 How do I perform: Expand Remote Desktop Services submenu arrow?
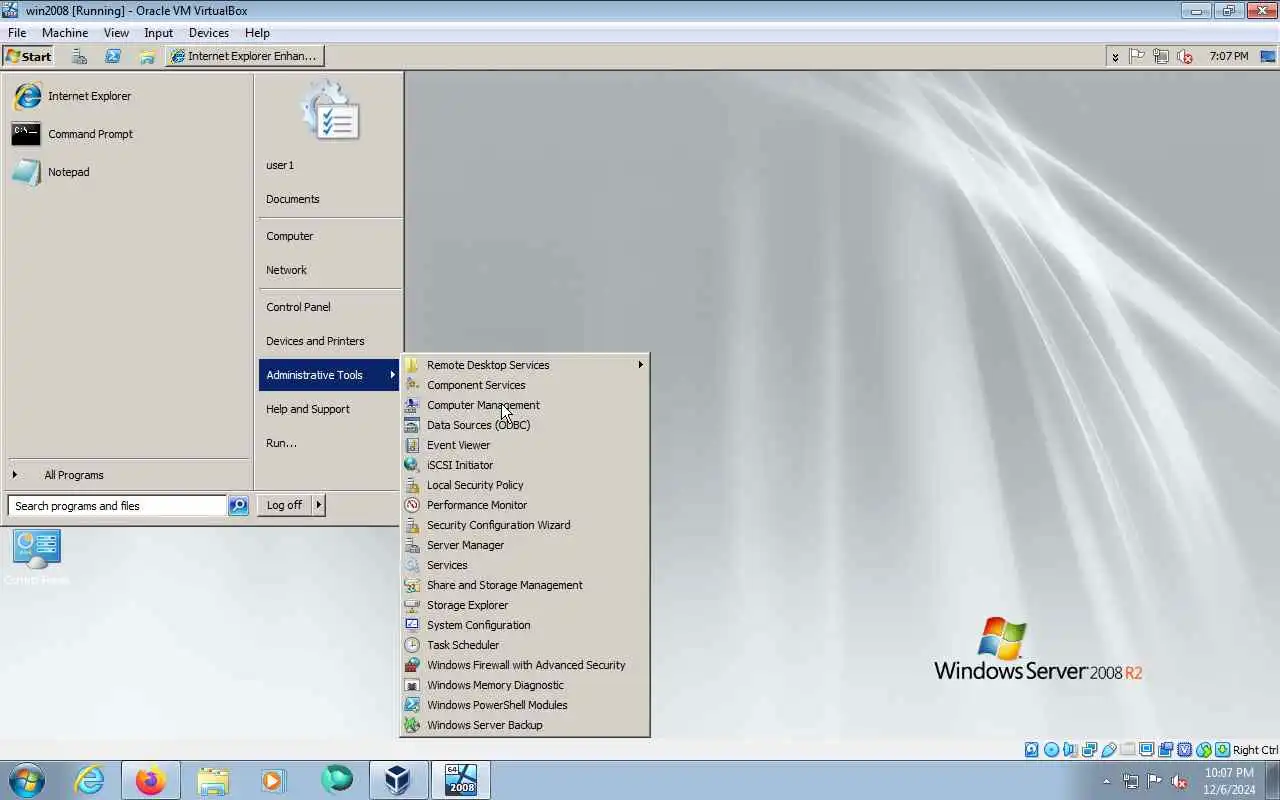pyautogui.click(x=640, y=365)
